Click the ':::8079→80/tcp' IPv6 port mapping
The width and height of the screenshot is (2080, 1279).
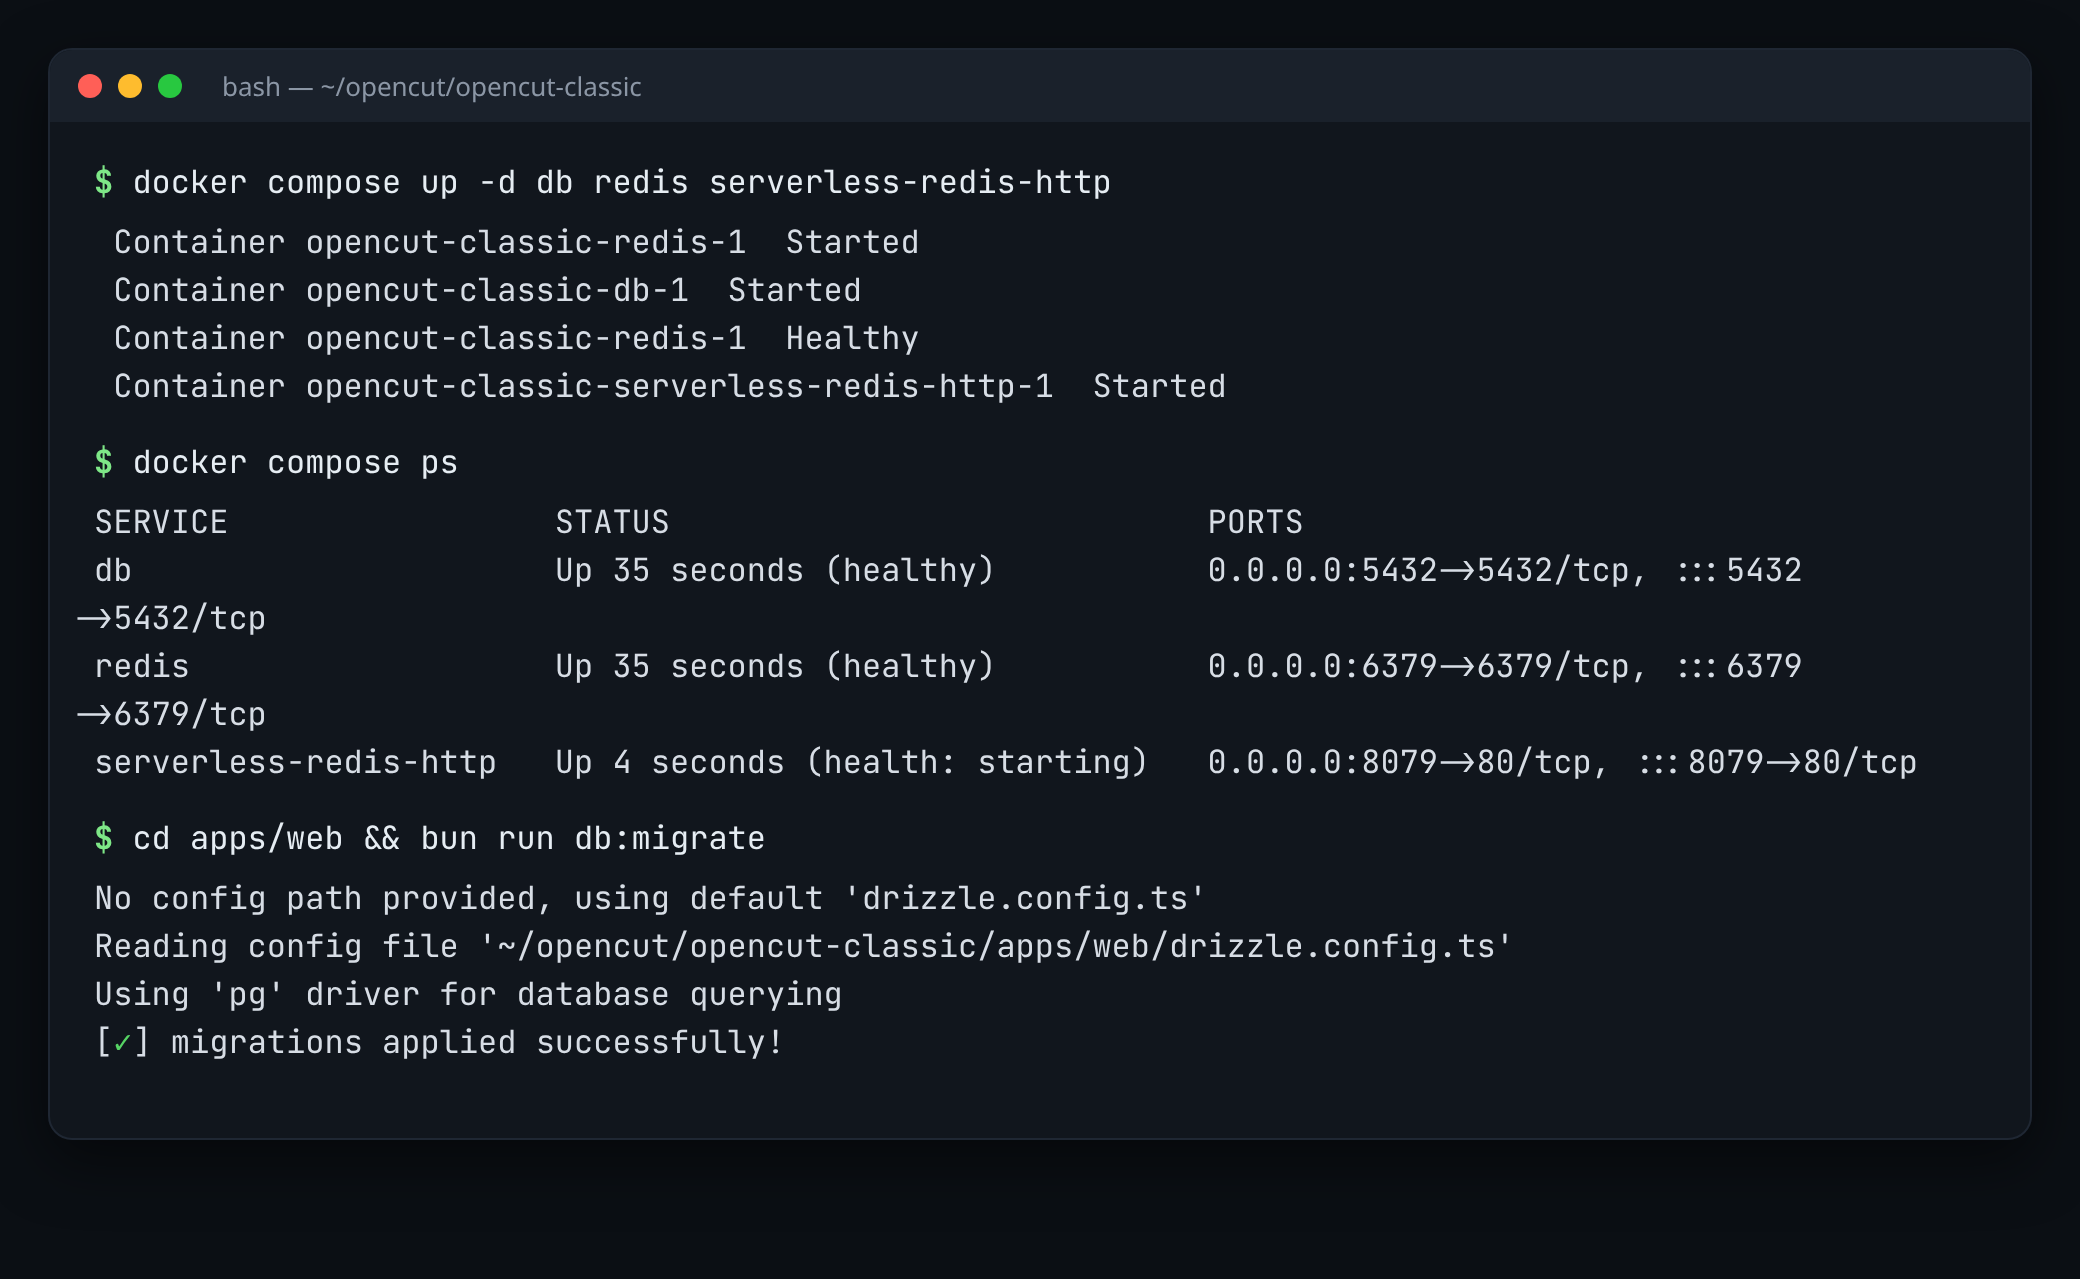(x=1777, y=762)
